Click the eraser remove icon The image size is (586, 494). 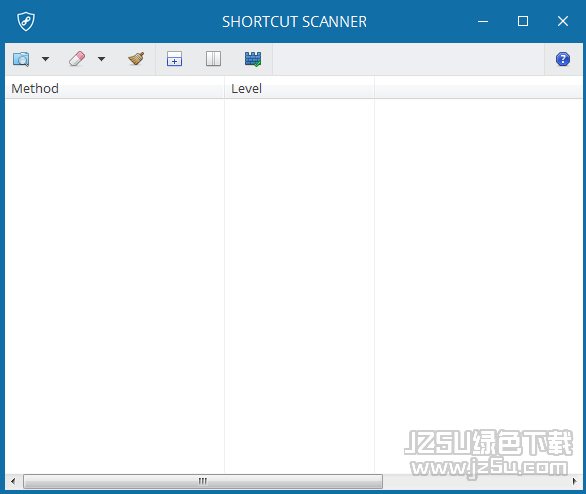77,59
